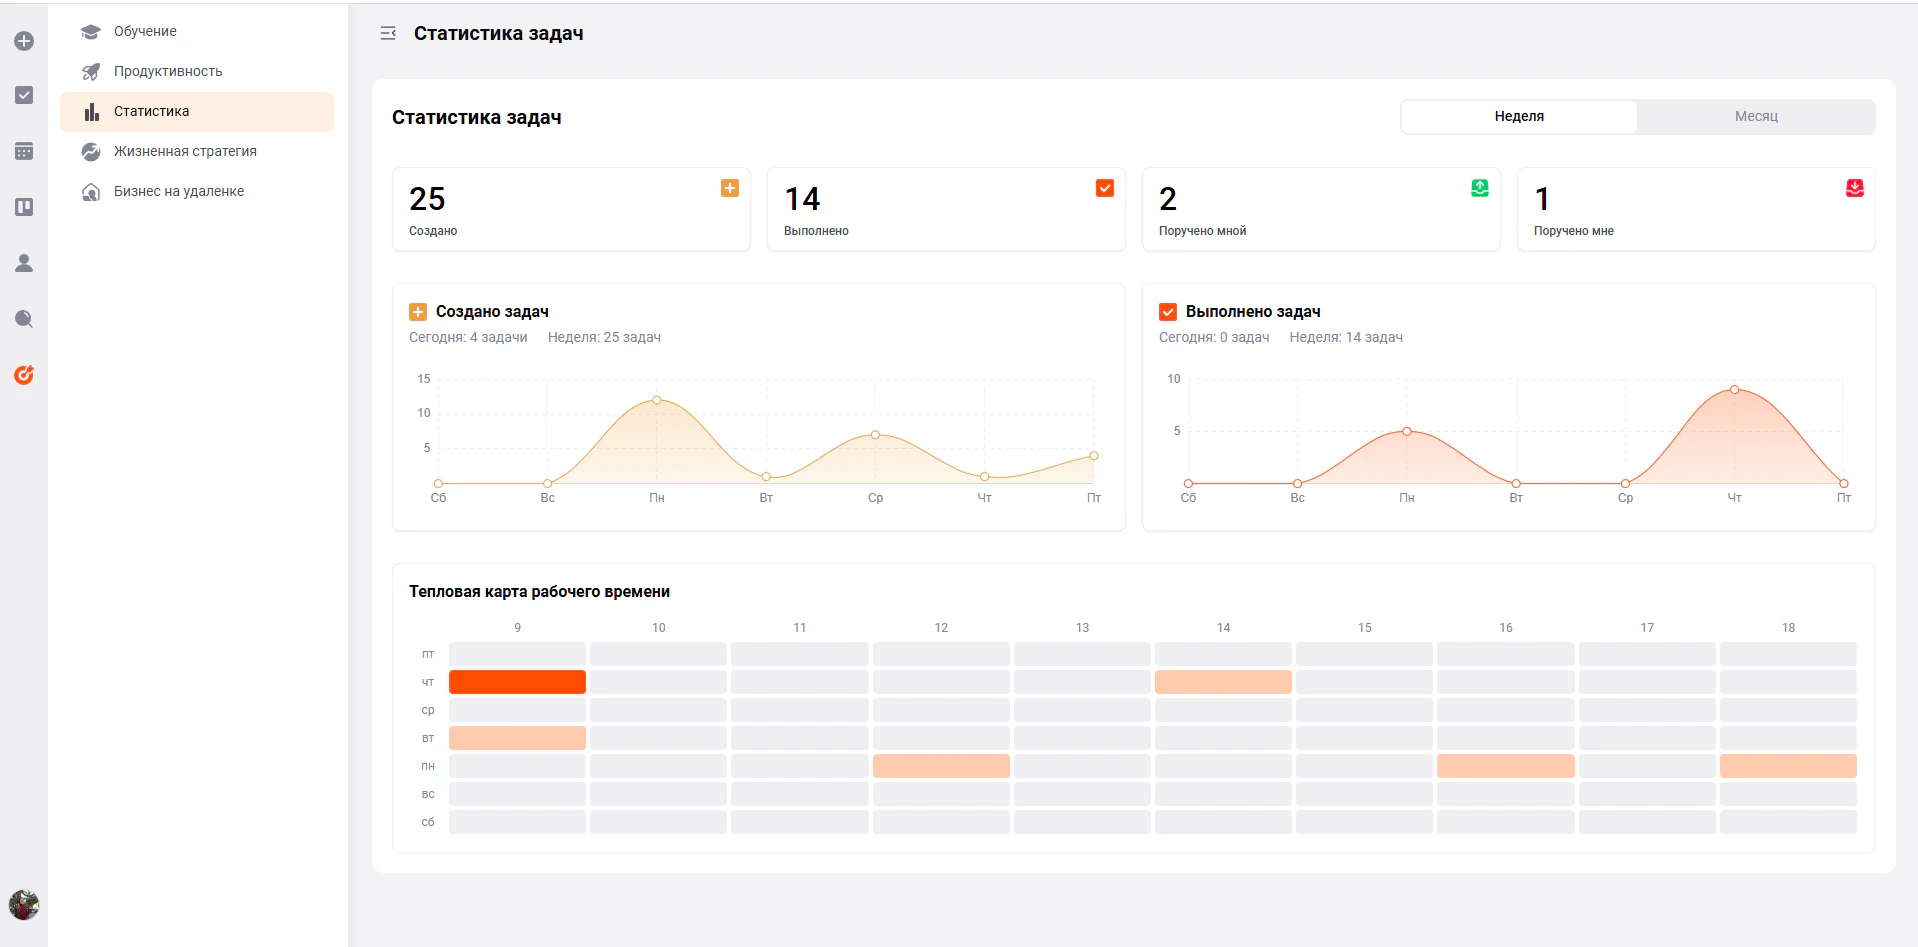This screenshot has width=1918, height=947.
Task: Open the user avatar at bottom left
Action: click(x=24, y=905)
